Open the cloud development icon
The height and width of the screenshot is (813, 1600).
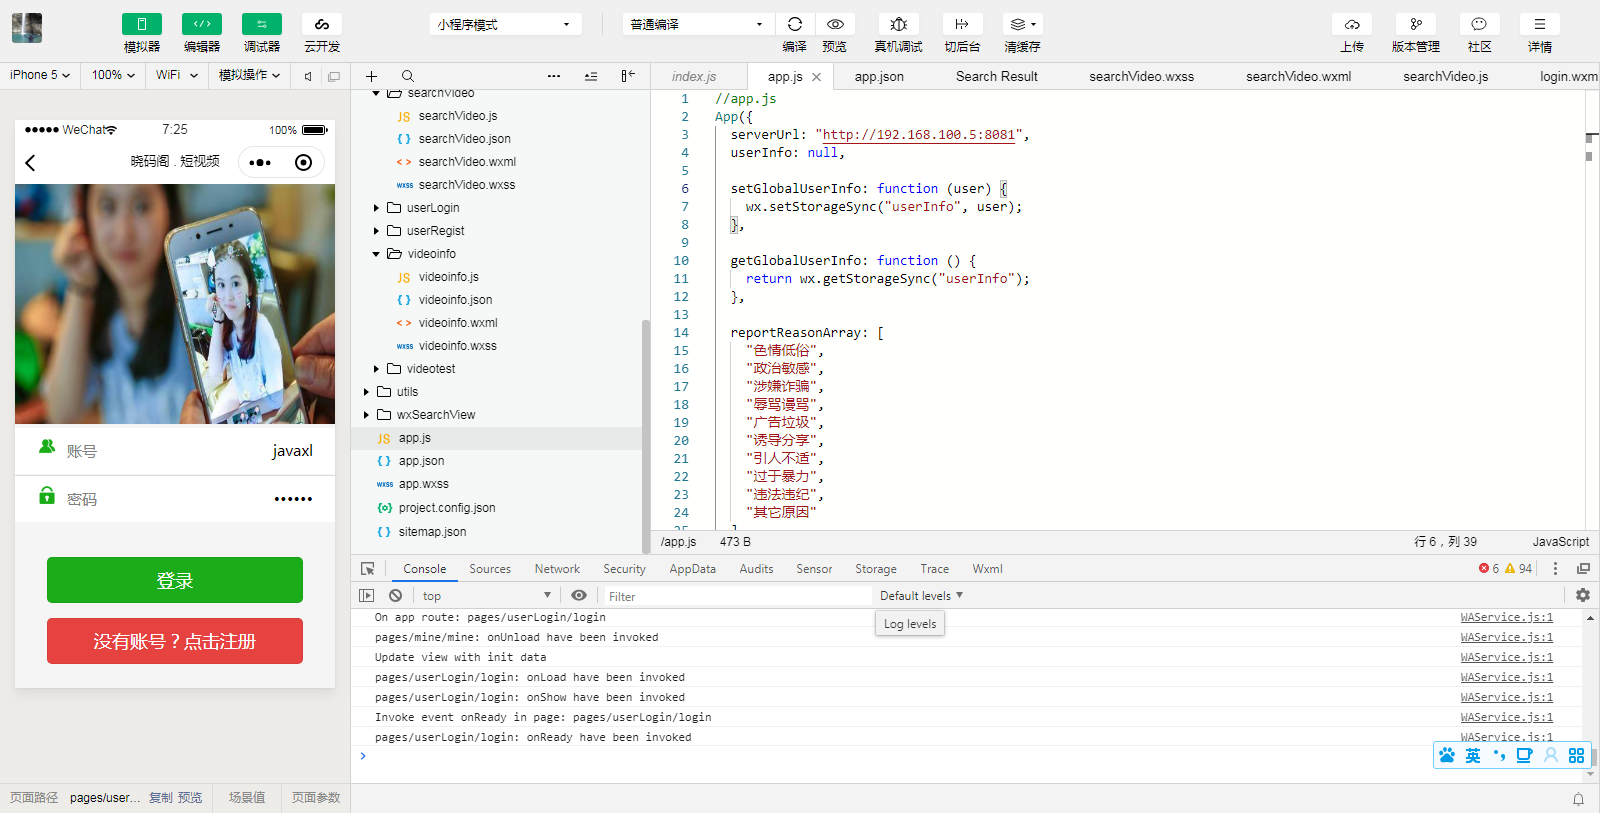(322, 24)
